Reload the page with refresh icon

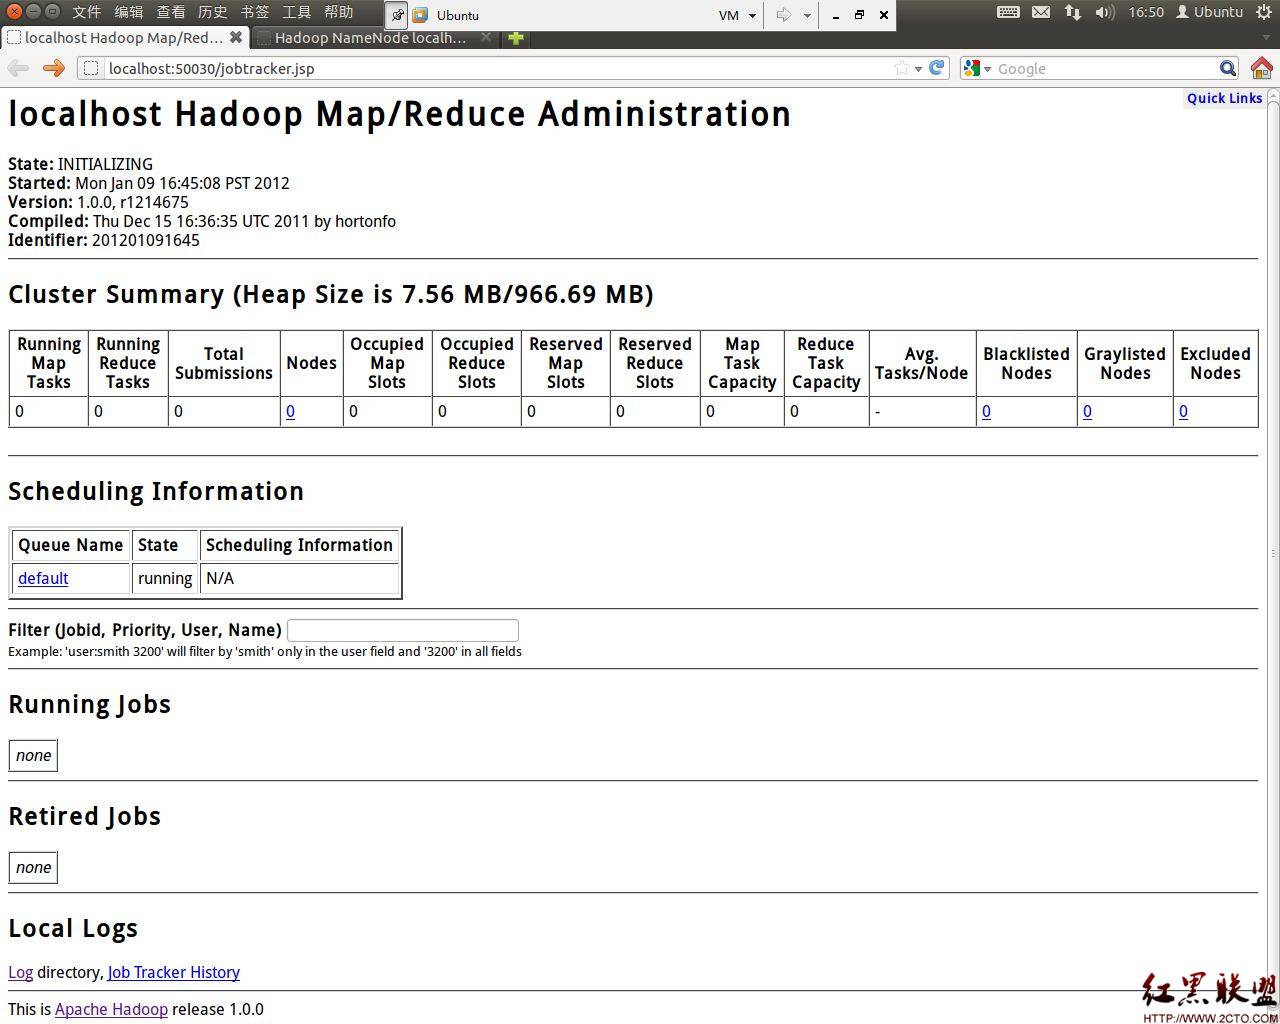click(937, 68)
